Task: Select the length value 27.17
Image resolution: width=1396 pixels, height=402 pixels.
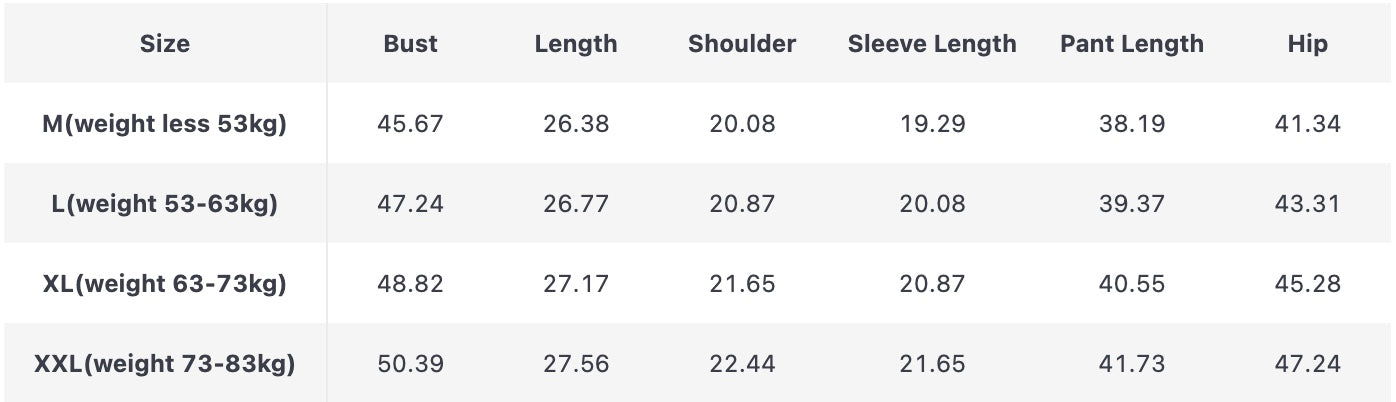Action: point(575,284)
